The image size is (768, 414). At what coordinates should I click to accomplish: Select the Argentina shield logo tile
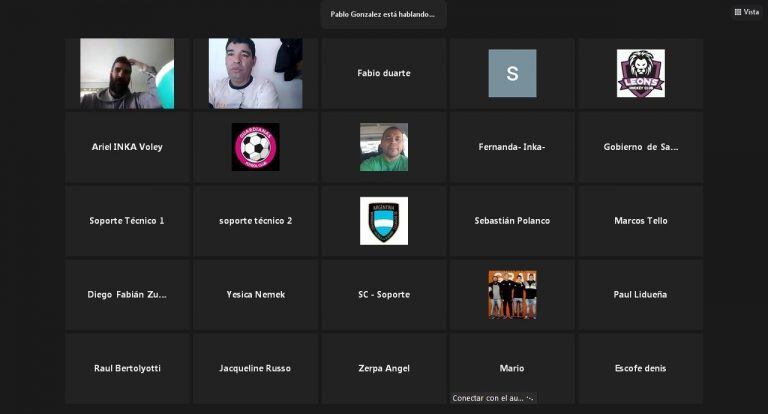(x=384, y=221)
